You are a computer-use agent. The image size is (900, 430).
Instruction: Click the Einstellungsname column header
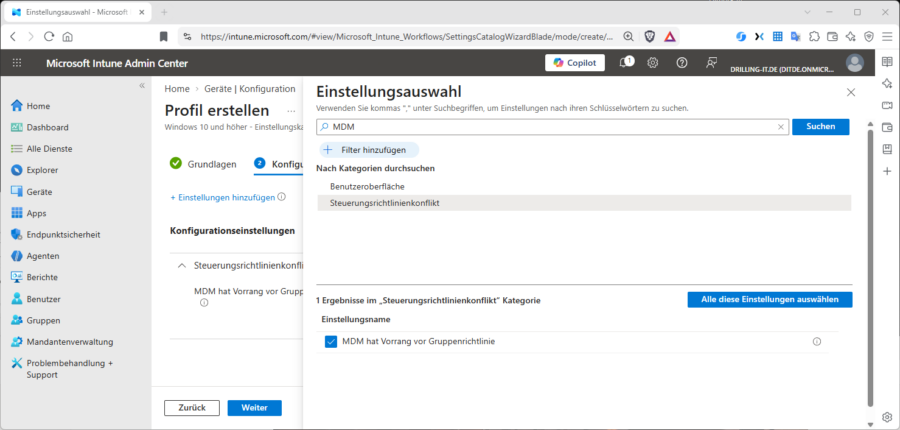356,319
